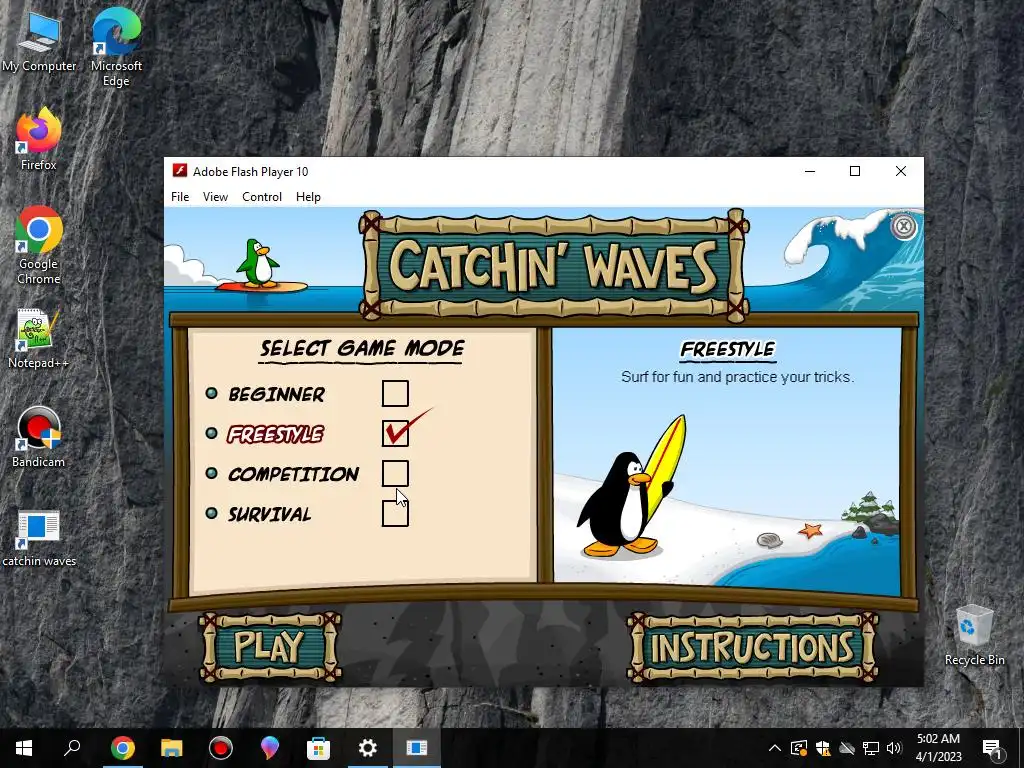The image size is (1024, 768).
Task: Open the File menu
Action: point(180,197)
